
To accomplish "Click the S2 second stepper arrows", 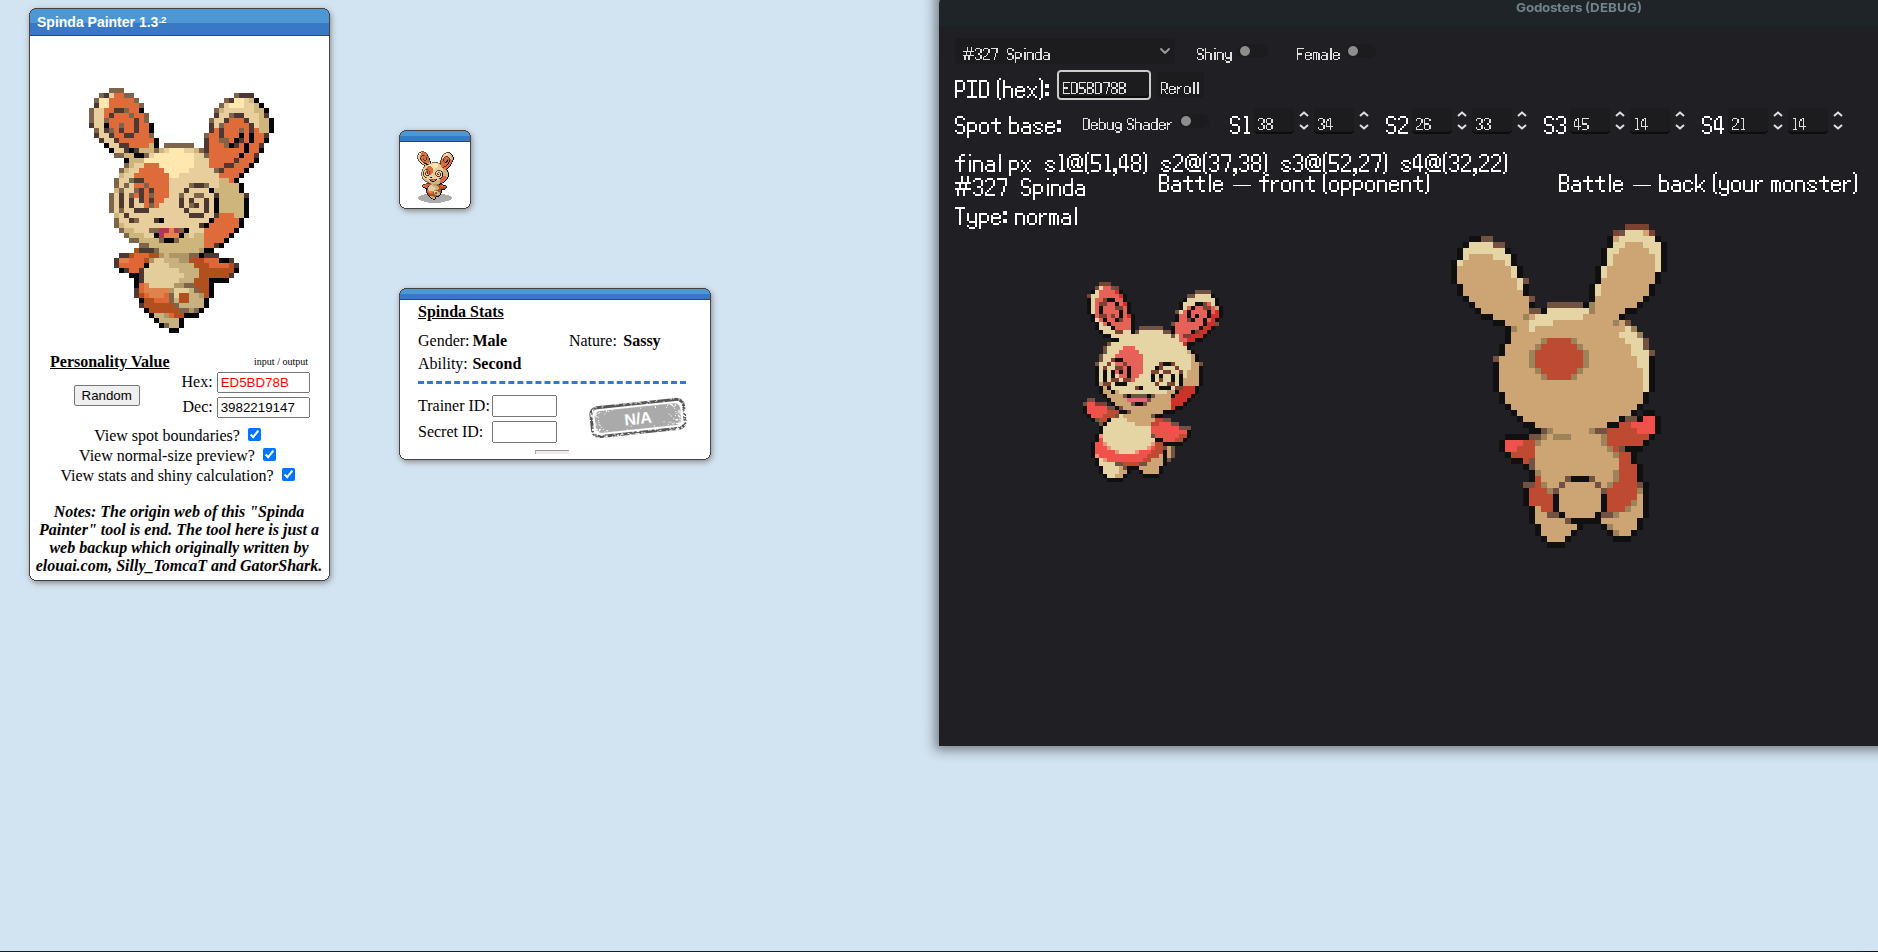I will tap(1521, 121).
